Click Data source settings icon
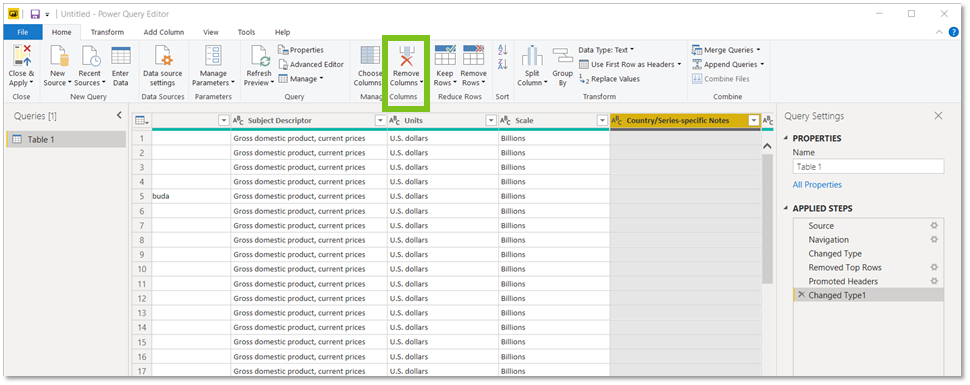The image size is (970, 385). pyautogui.click(x=163, y=56)
